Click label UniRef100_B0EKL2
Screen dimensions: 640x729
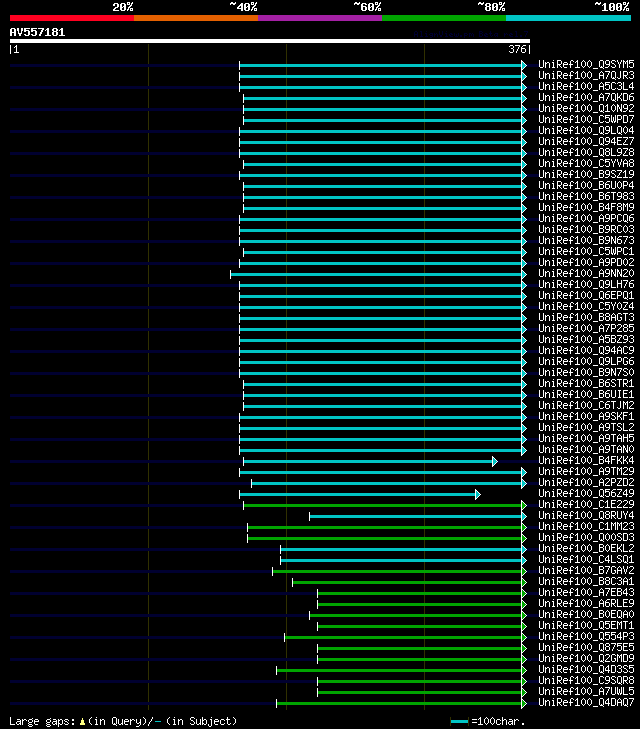586,549
